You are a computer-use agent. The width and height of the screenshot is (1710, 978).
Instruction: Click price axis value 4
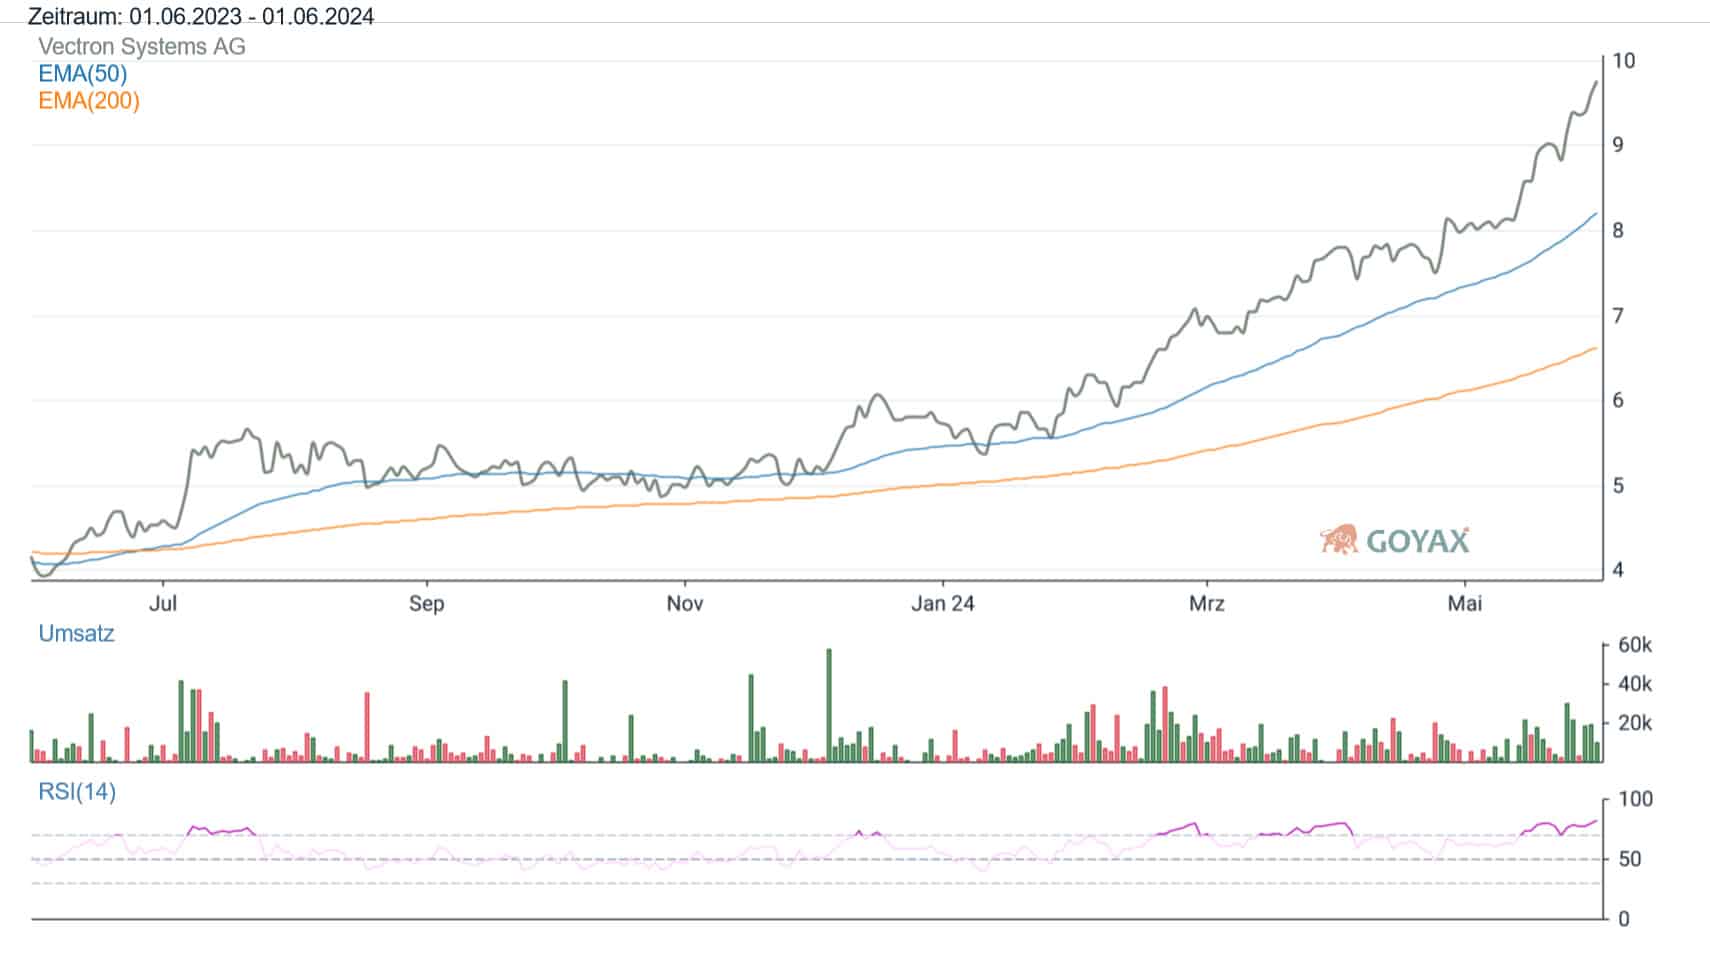pos(1618,570)
